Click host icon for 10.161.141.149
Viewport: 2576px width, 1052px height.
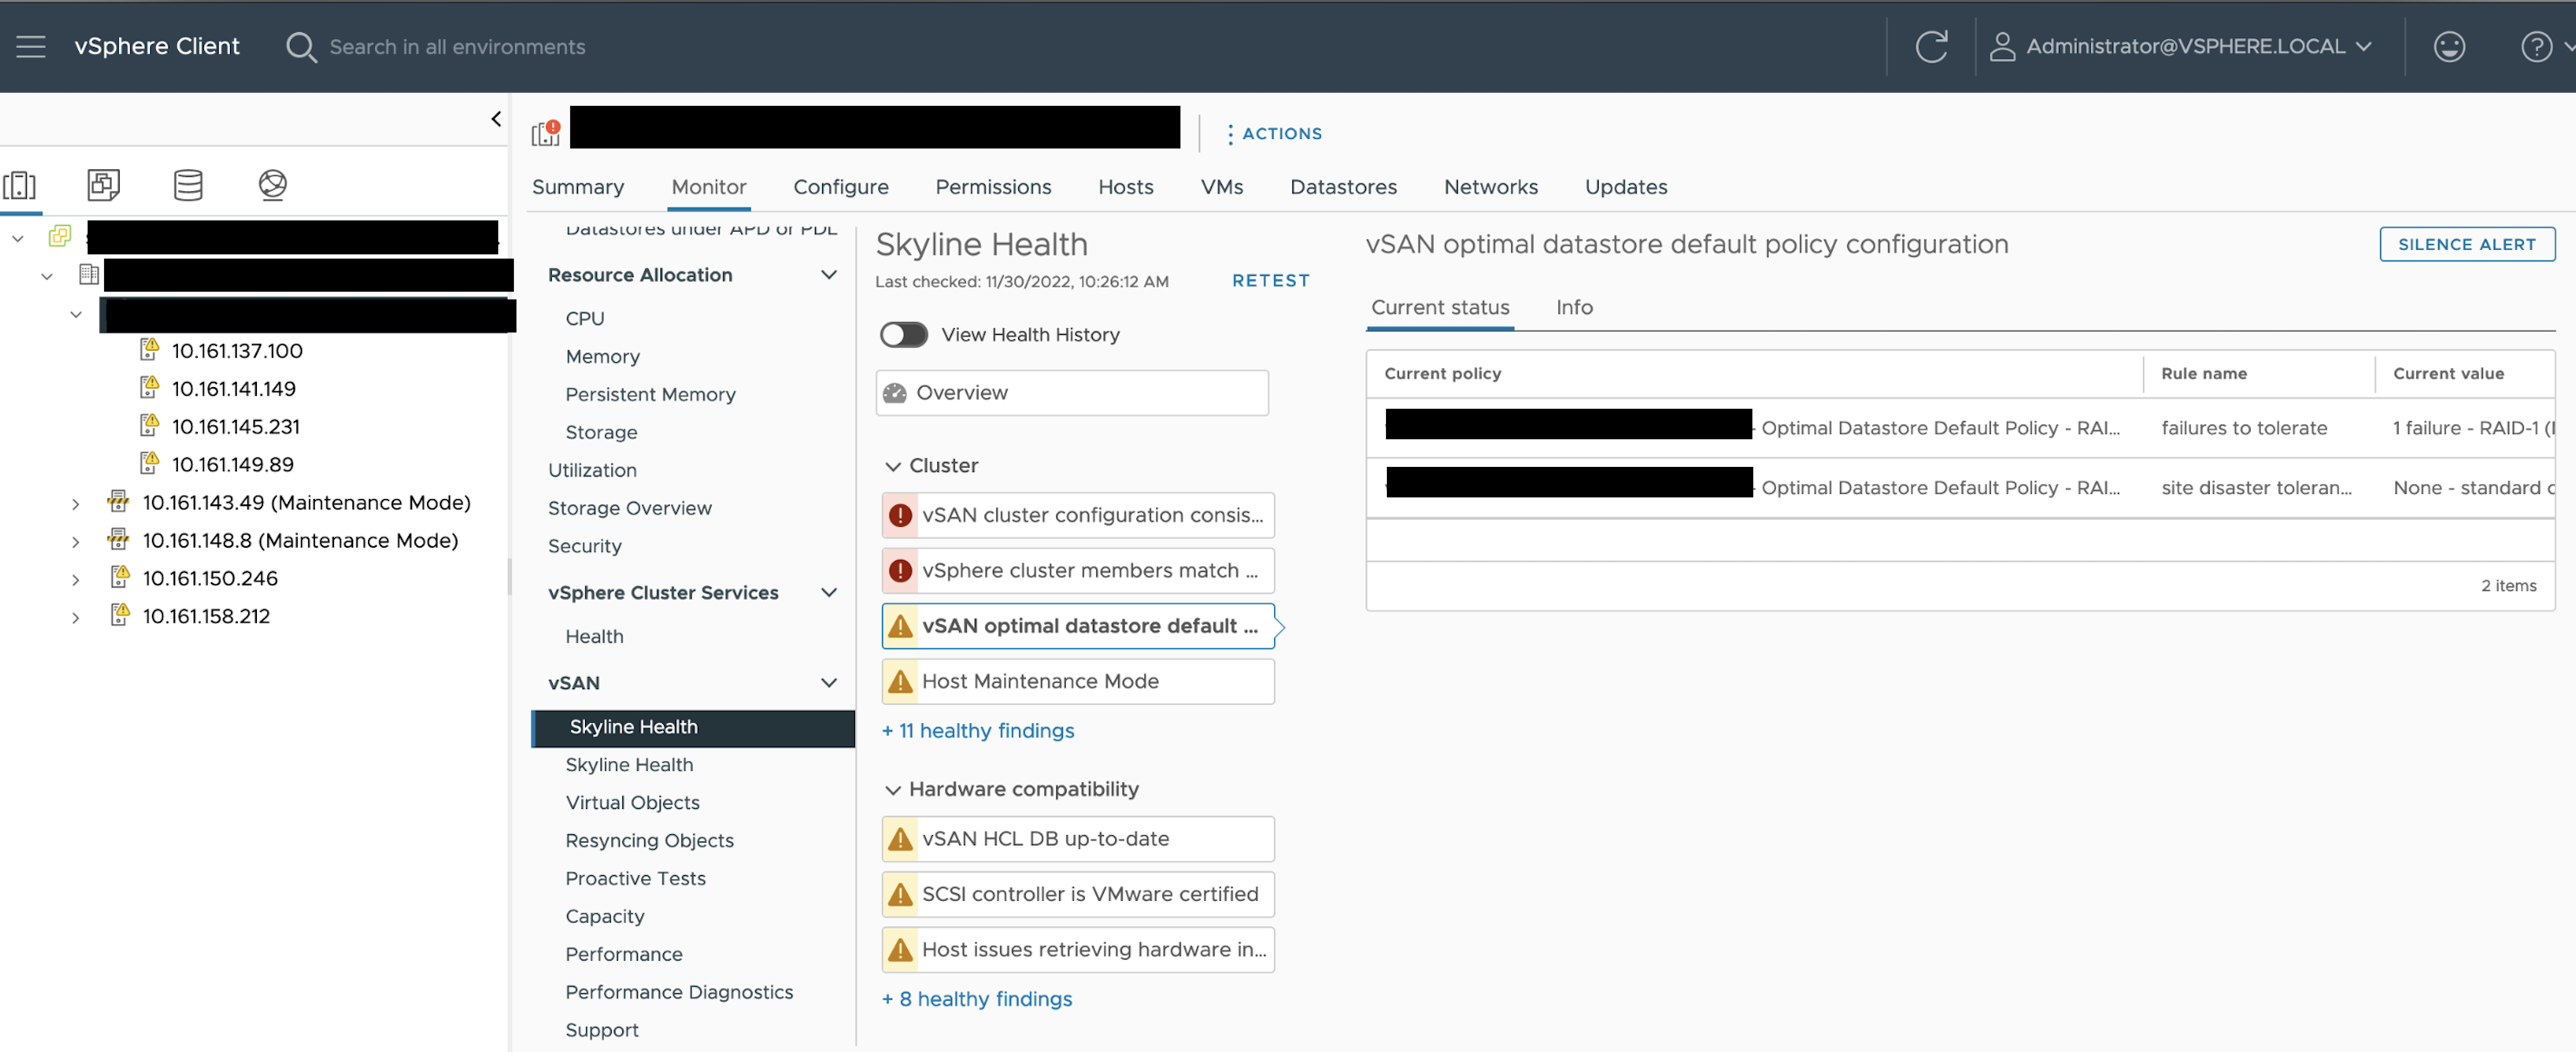[x=149, y=387]
